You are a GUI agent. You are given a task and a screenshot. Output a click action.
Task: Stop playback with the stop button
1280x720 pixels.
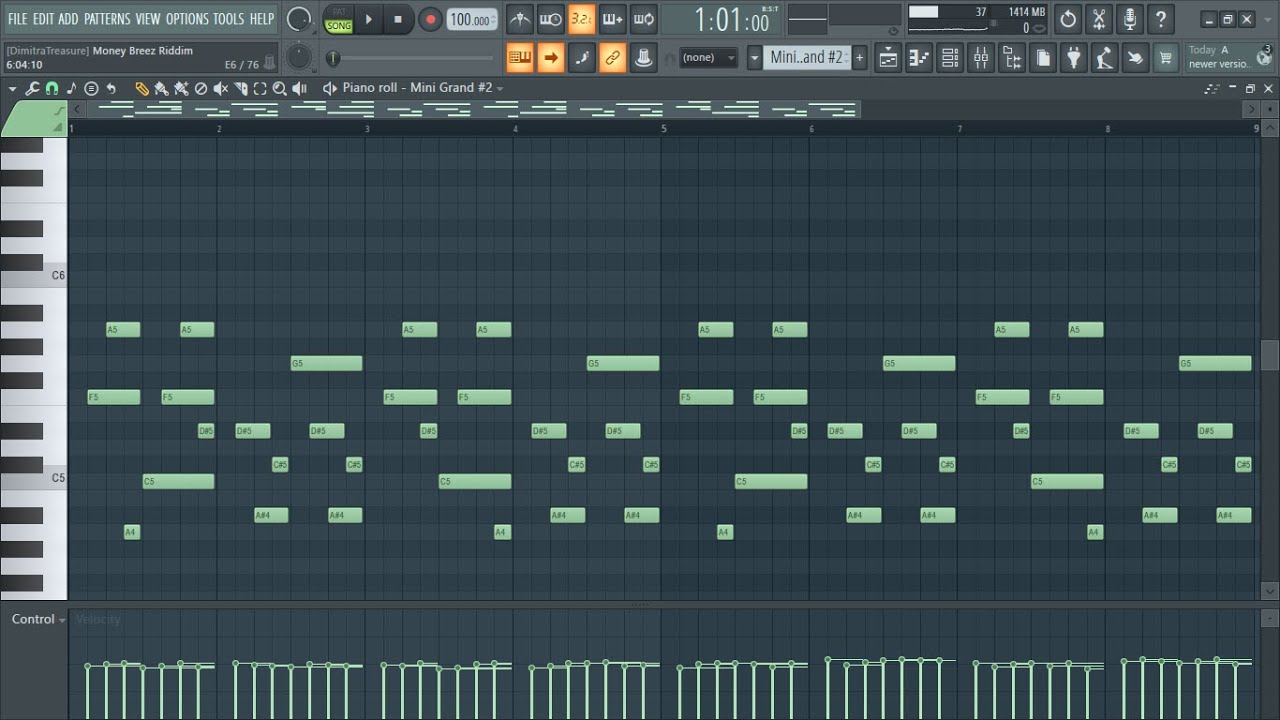coord(398,19)
